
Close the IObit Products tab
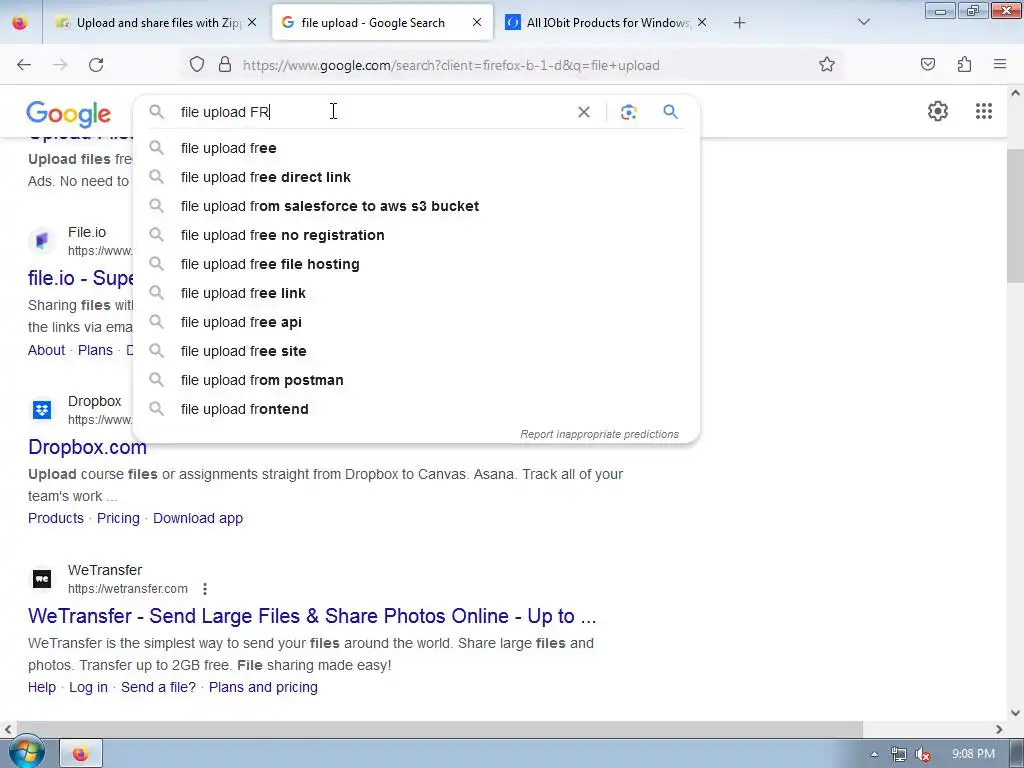[702, 22]
